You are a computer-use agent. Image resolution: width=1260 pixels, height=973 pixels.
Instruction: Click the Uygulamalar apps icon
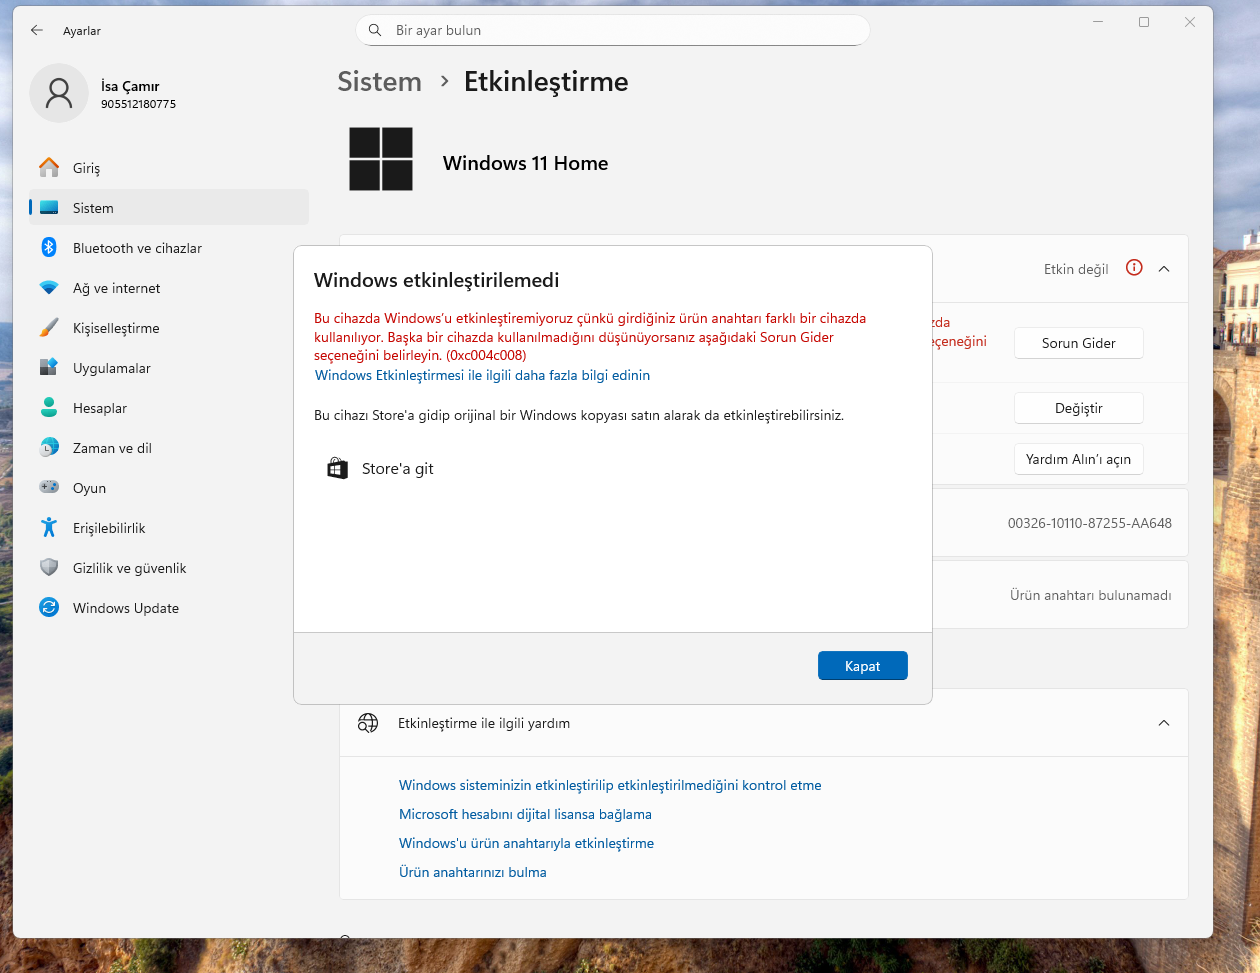(49, 368)
